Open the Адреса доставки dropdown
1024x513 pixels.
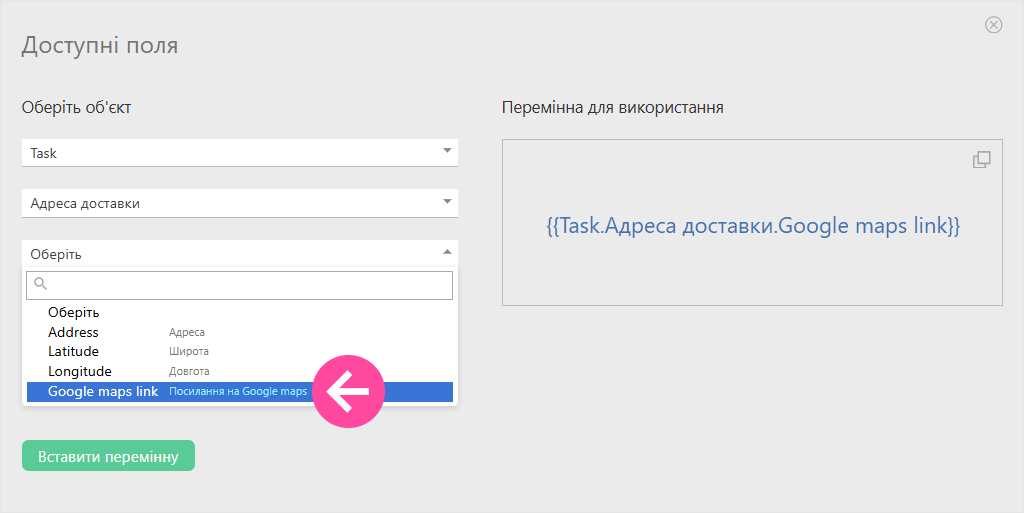coord(230,203)
